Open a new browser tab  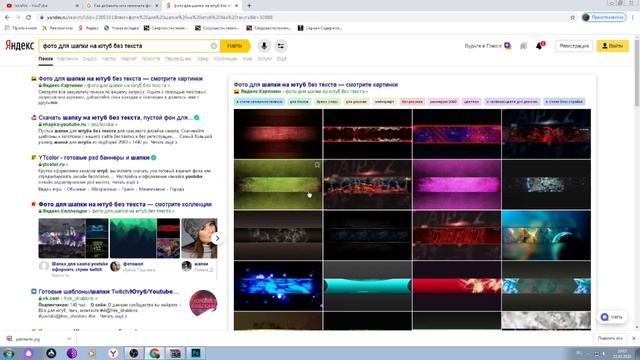pyautogui.click(x=249, y=6)
